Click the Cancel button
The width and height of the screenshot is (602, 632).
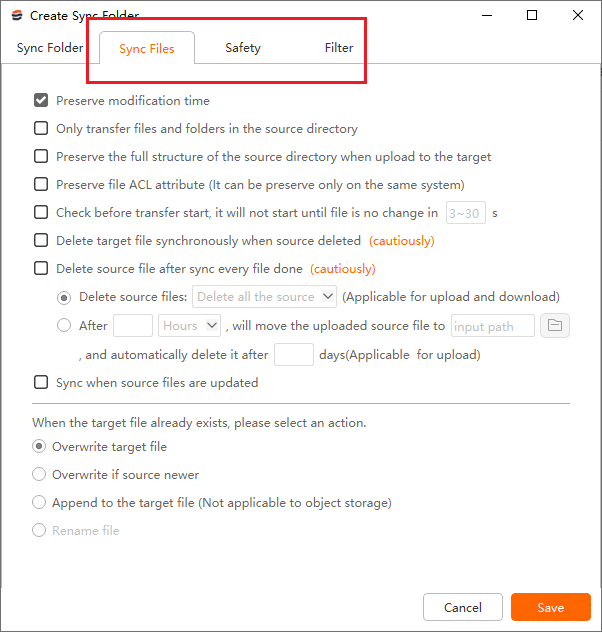tap(463, 607)
